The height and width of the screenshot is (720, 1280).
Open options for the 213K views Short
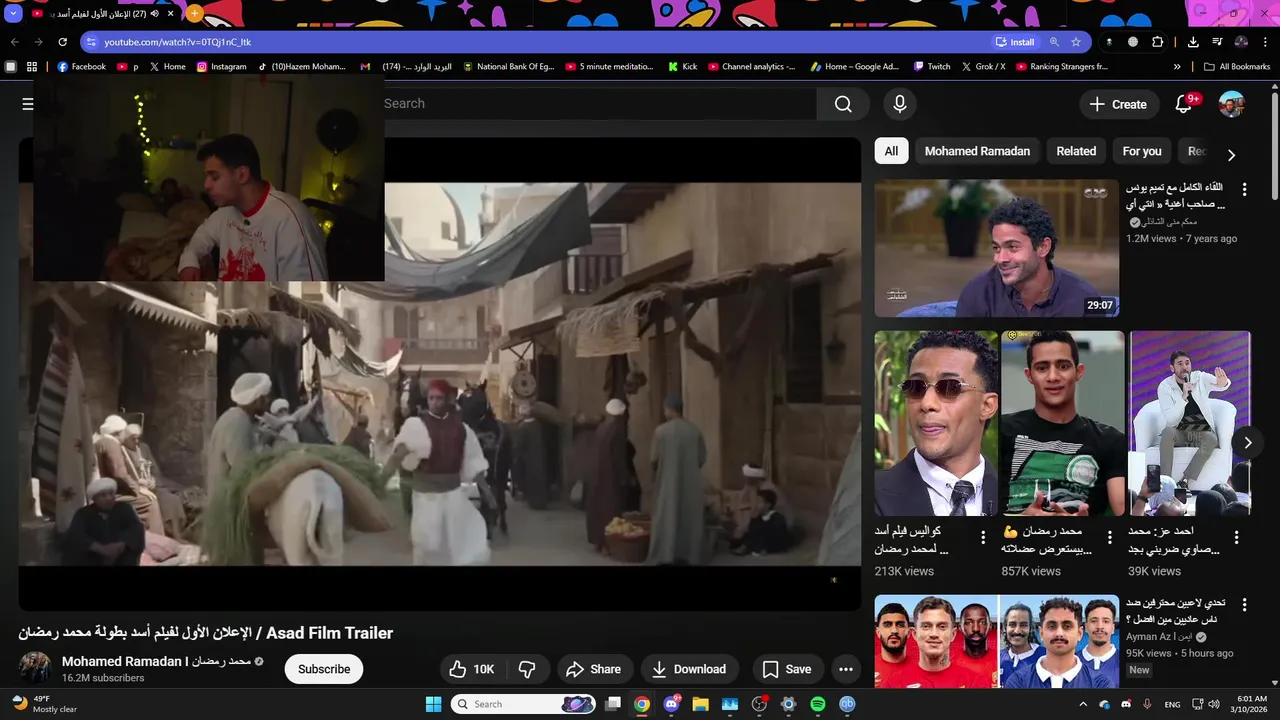tap(983, 538)
